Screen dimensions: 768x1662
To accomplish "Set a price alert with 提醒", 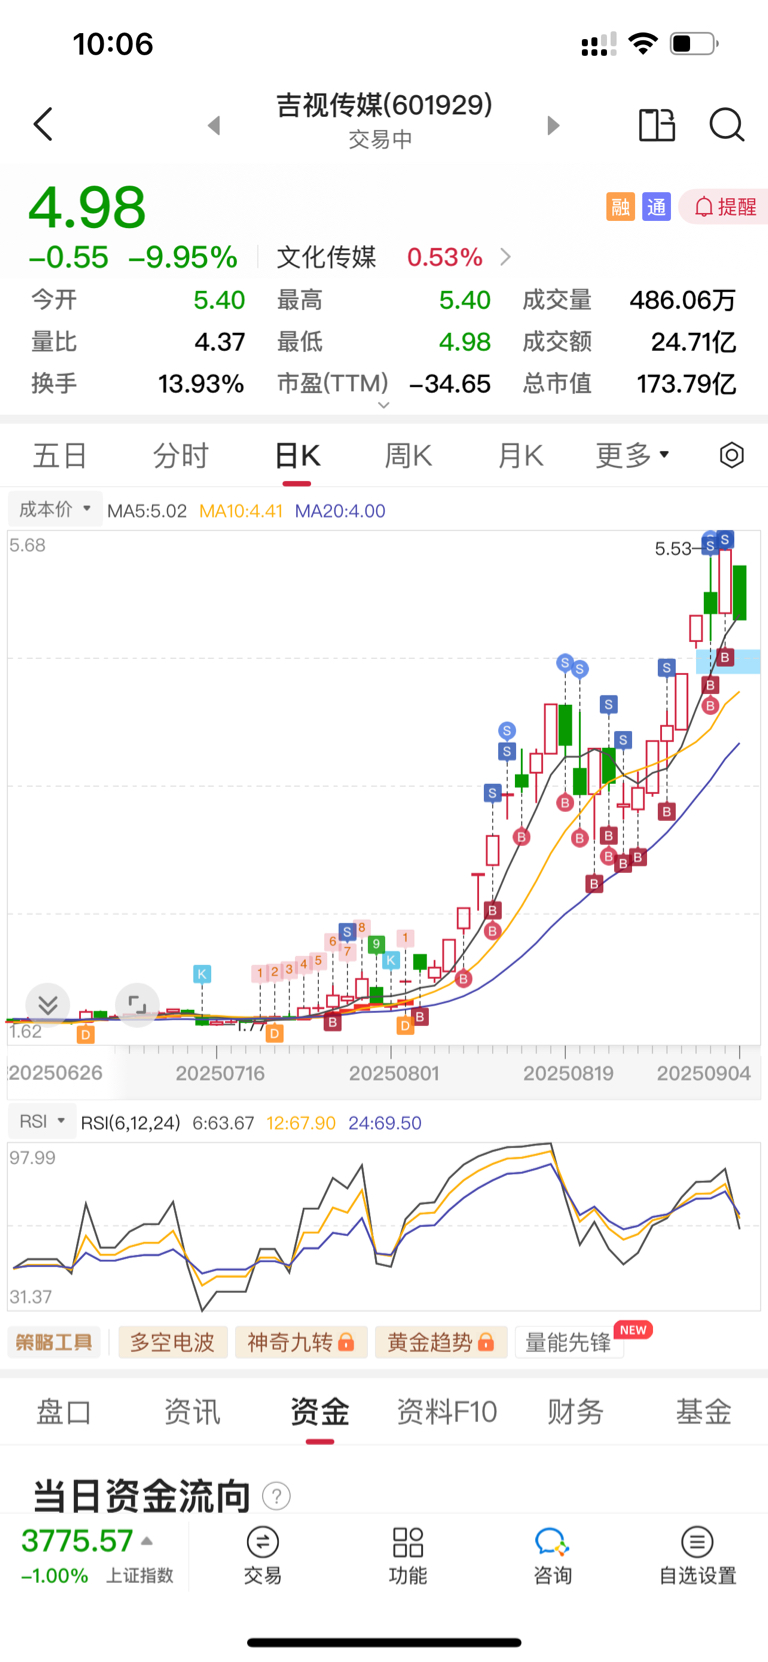I will pos(725,207).
